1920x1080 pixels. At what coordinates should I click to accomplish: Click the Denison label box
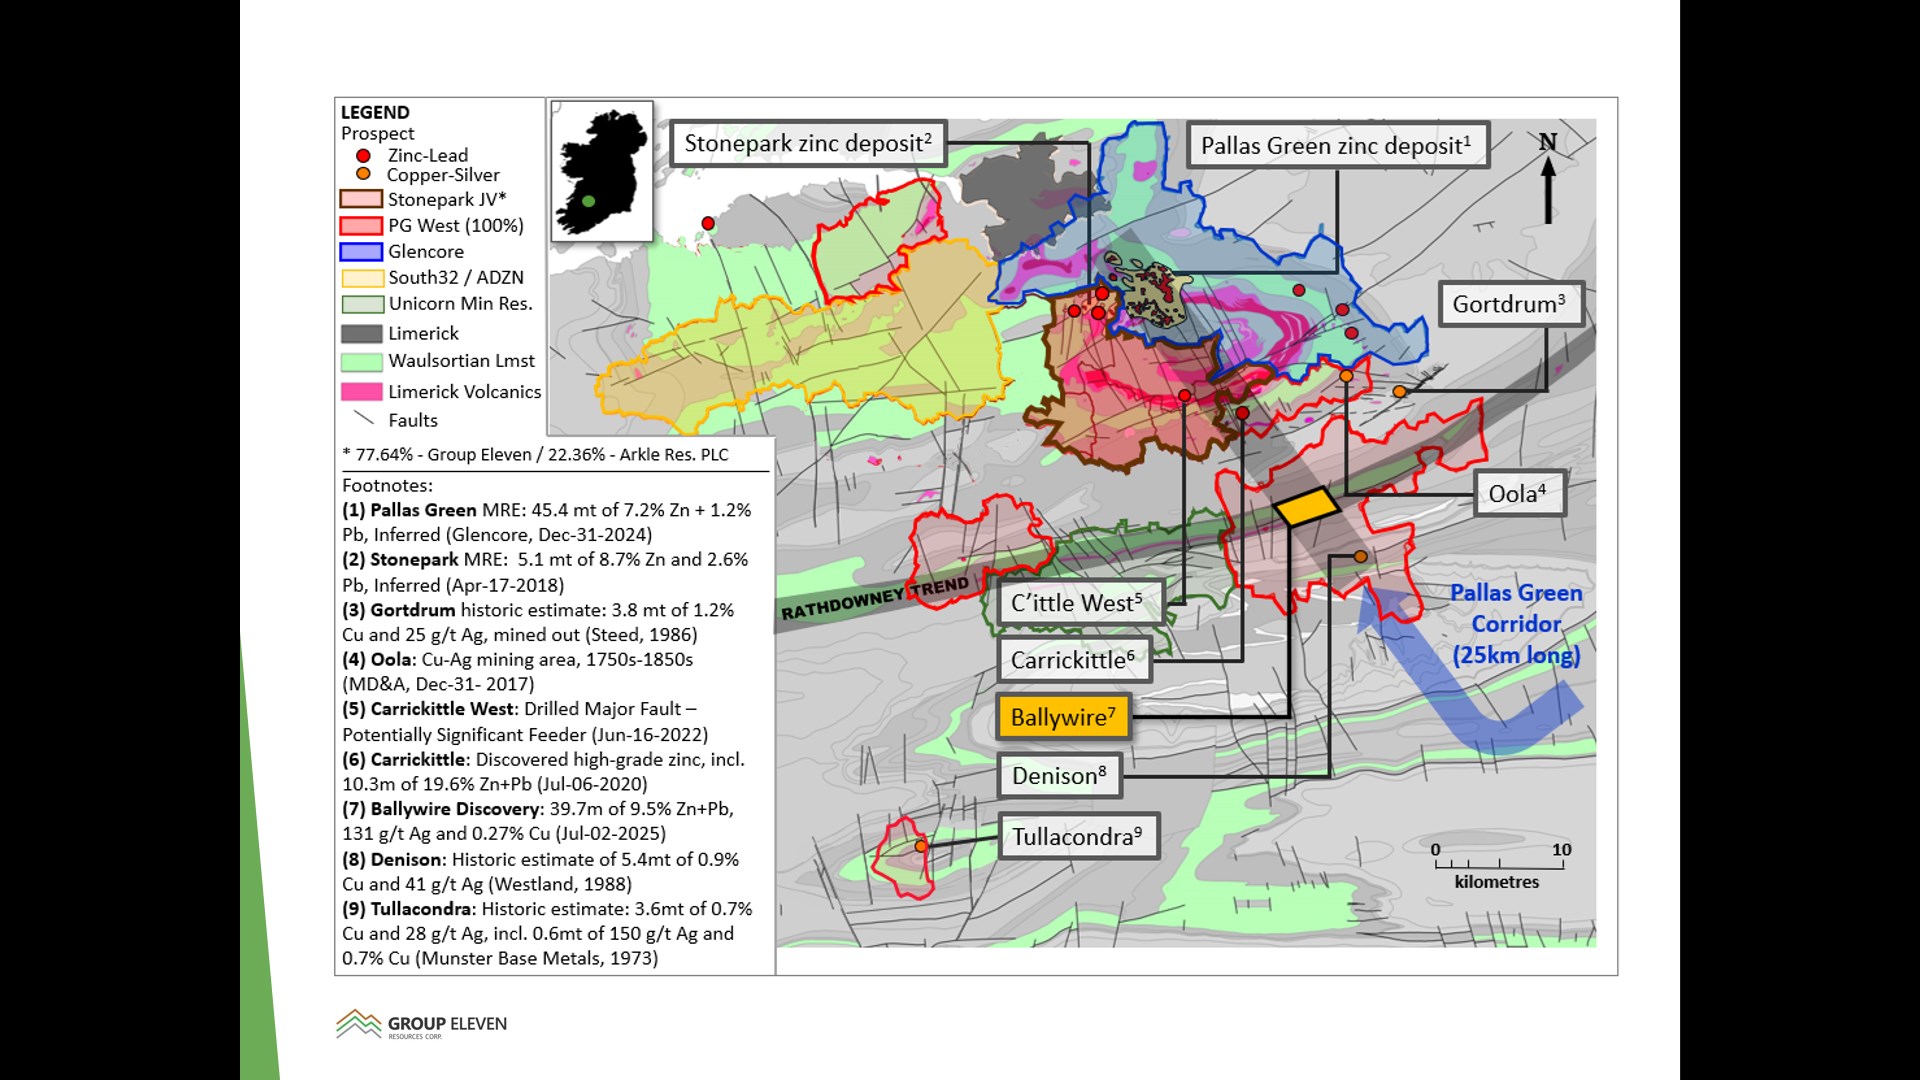click(x=1059, y=776)
